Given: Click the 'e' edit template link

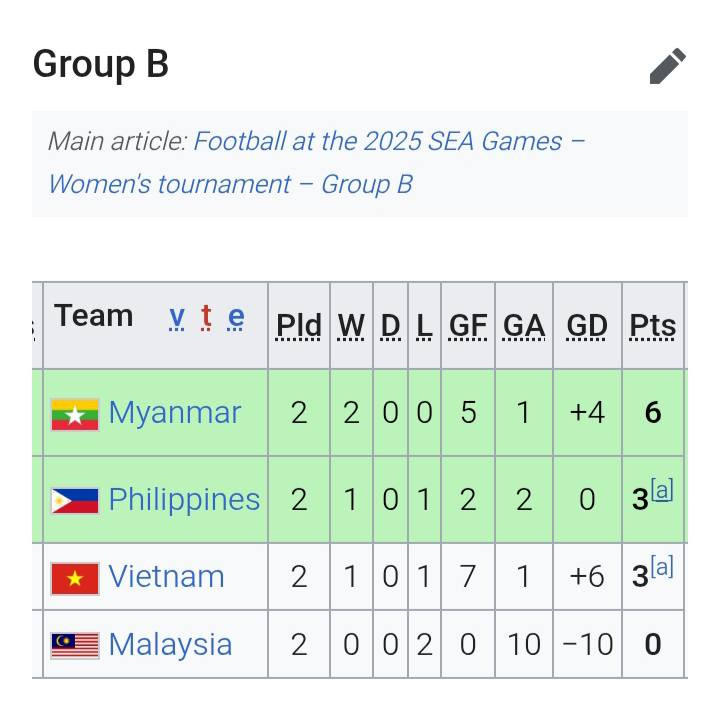Looking at the screenshot, I should pos(236,317).
